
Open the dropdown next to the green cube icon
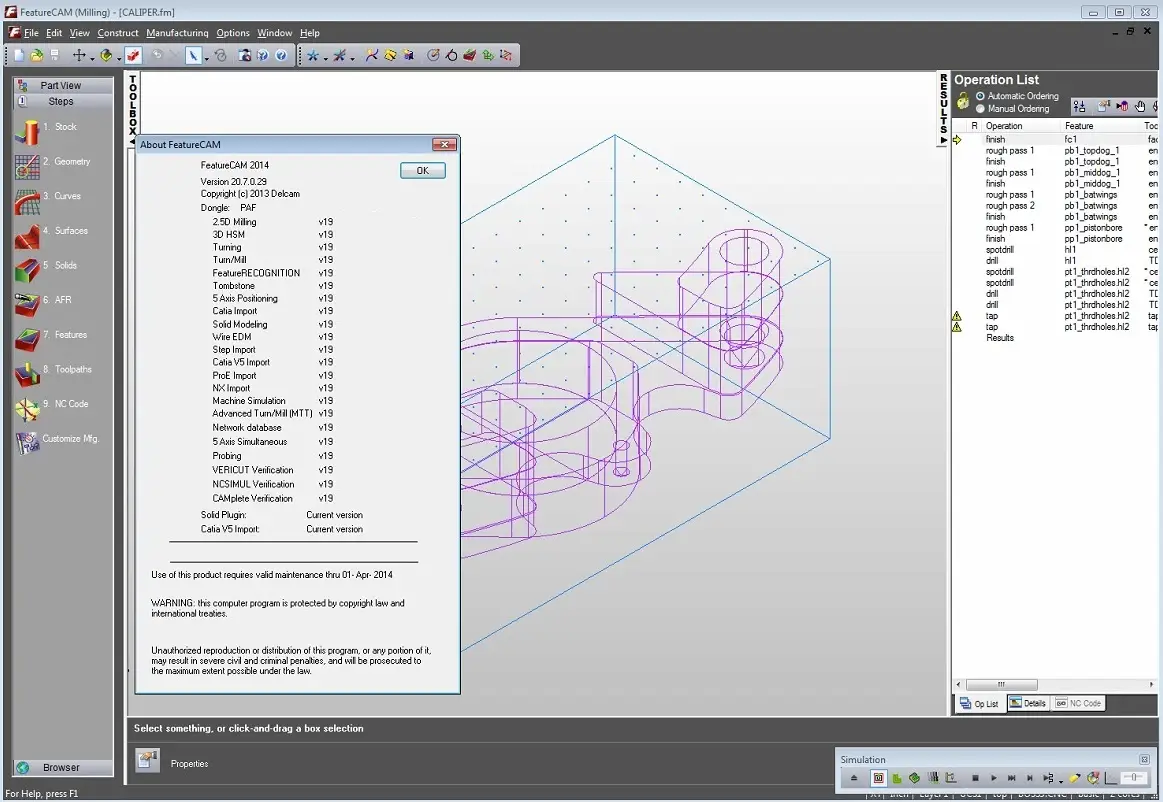119,57
